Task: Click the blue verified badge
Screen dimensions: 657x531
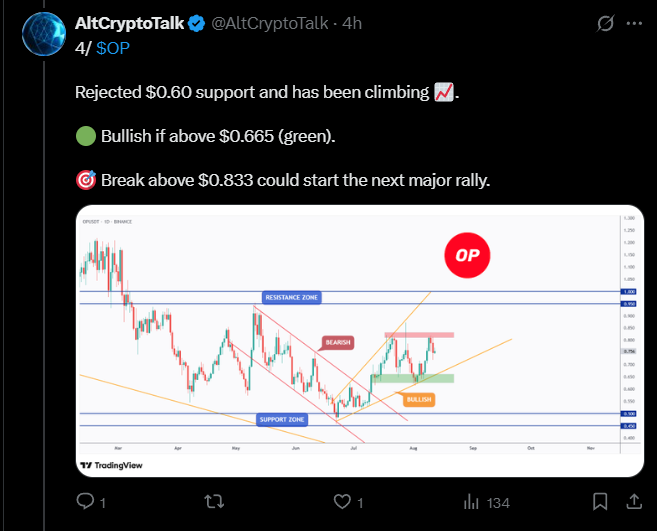Action: coord(197,23)
